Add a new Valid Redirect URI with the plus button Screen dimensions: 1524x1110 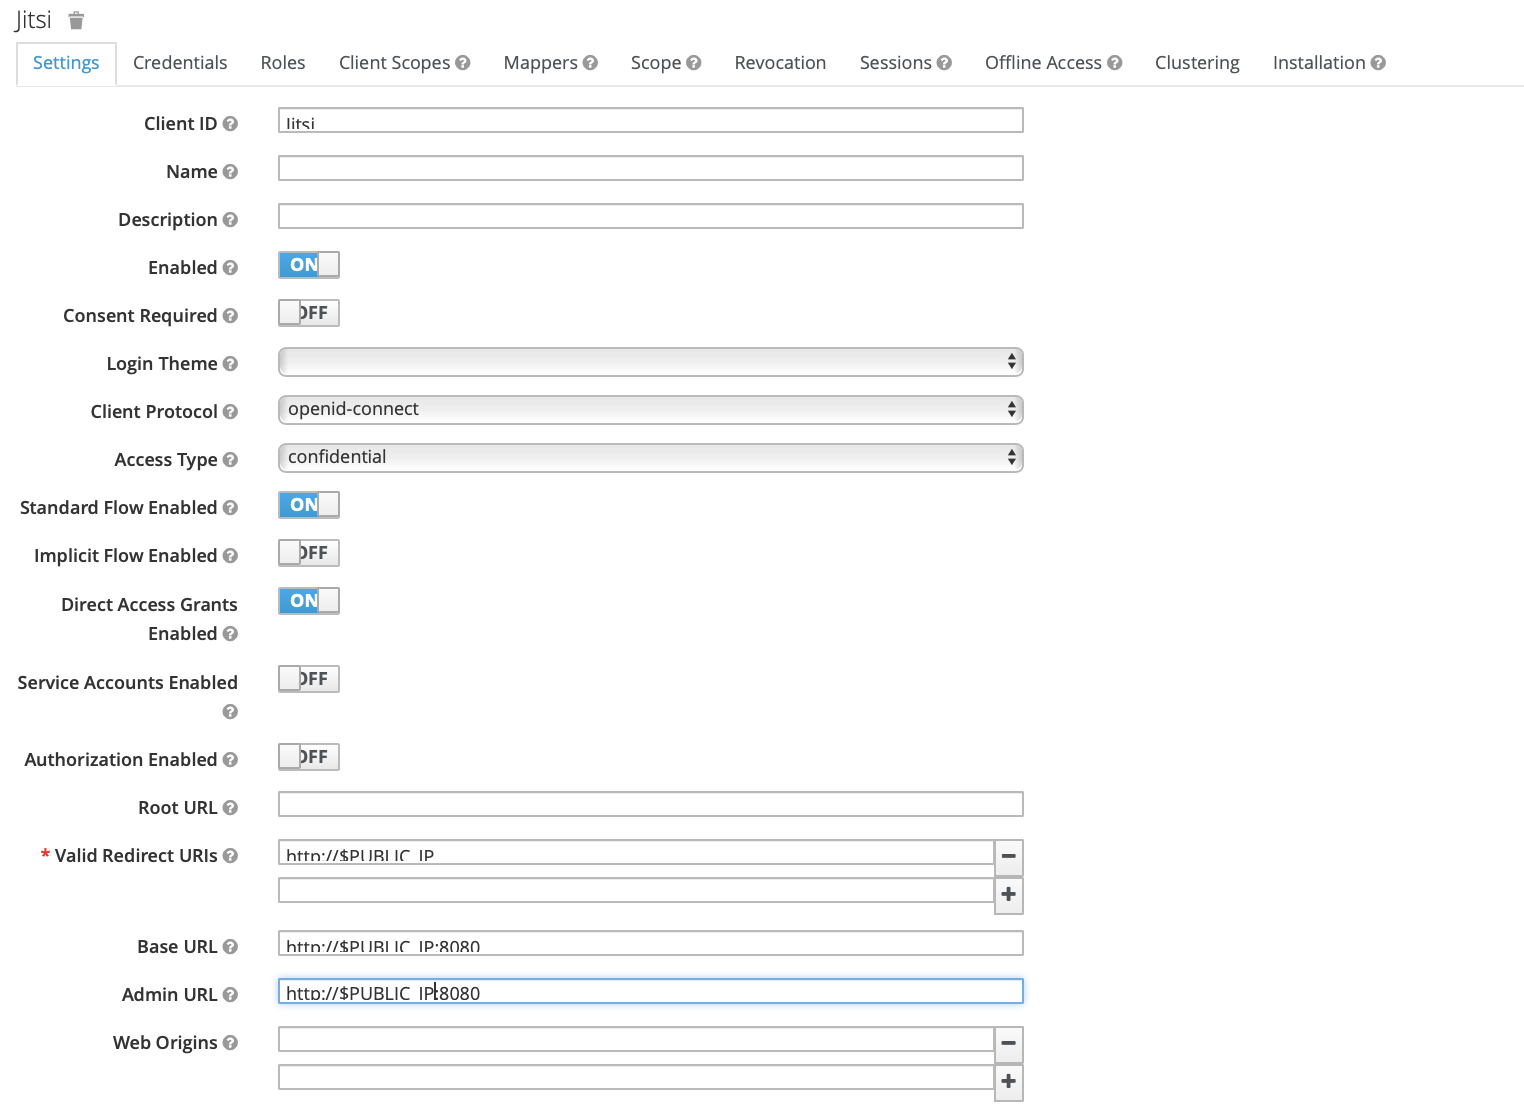1008,895
